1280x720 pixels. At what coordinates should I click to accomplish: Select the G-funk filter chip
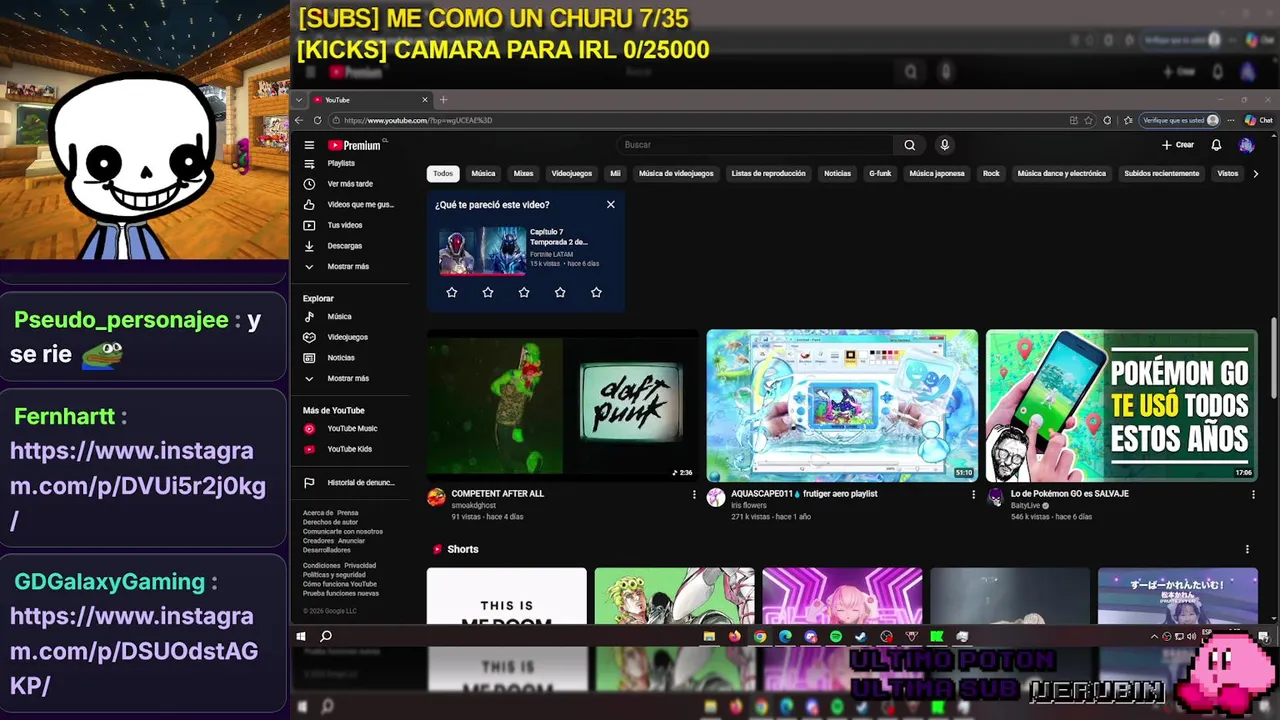click(880, 173)
